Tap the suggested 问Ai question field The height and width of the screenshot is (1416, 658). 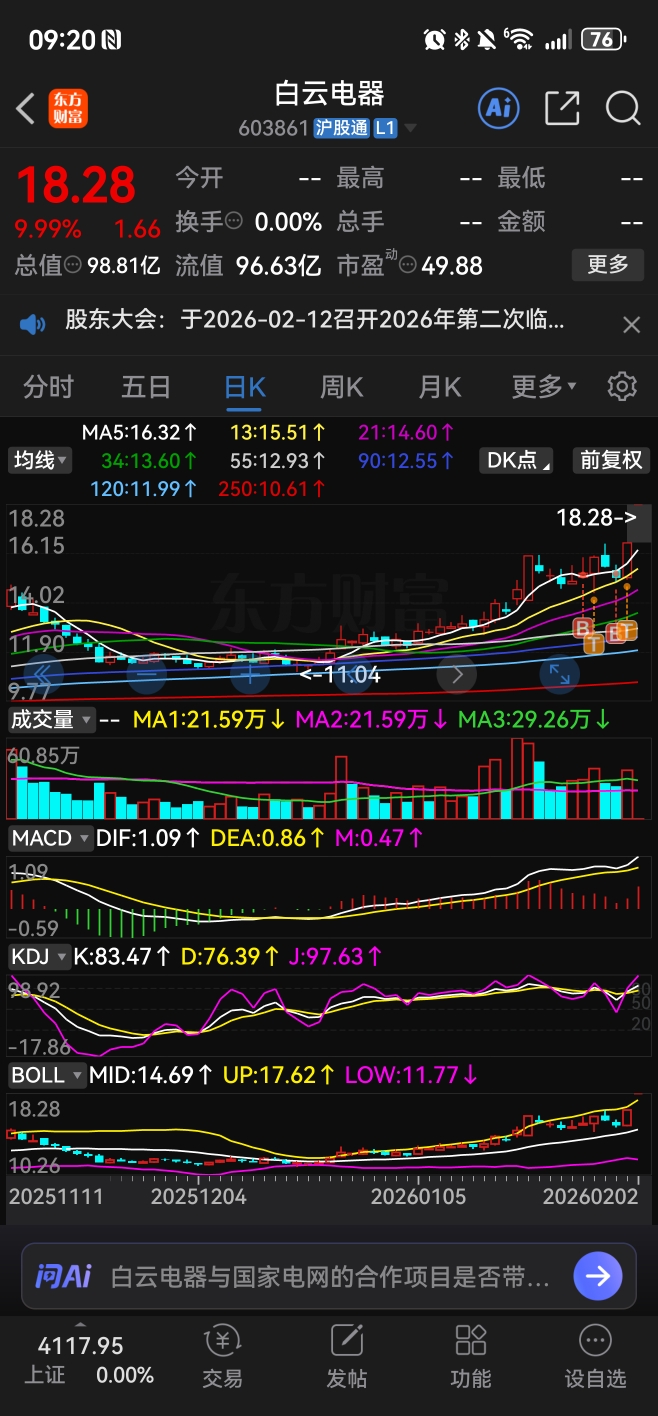coord(330,1277)
